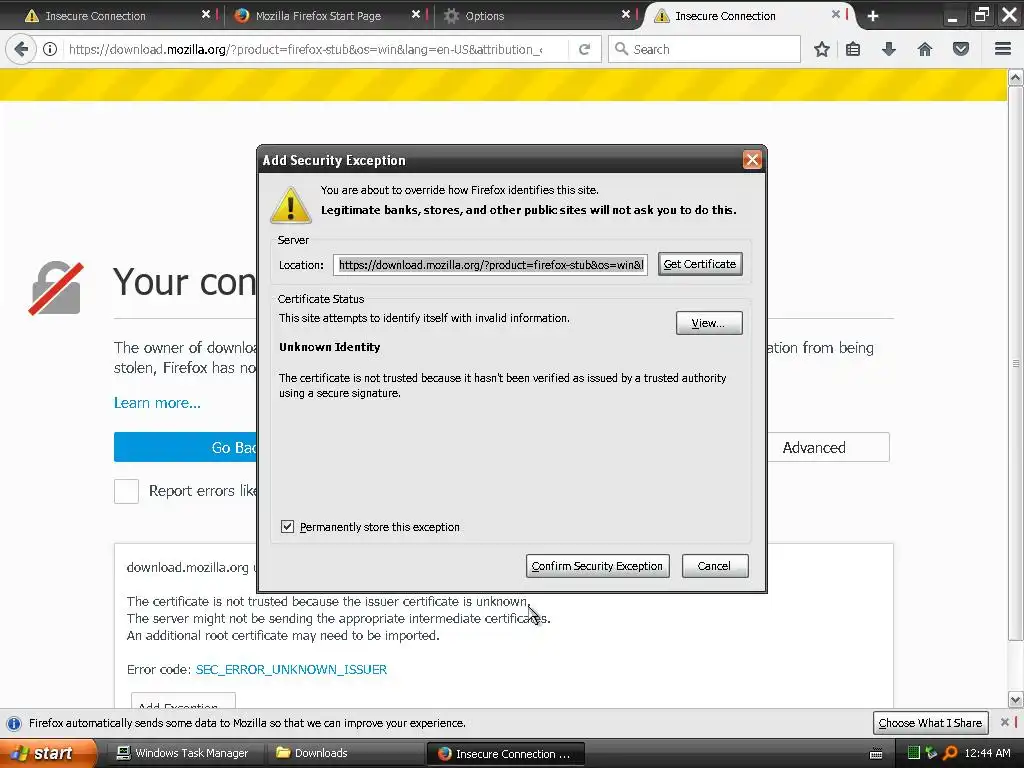The width and height of the screenshot is (1024, 768).
Task: Close the Add Security Exception dialog
Action: pos(752,160)
